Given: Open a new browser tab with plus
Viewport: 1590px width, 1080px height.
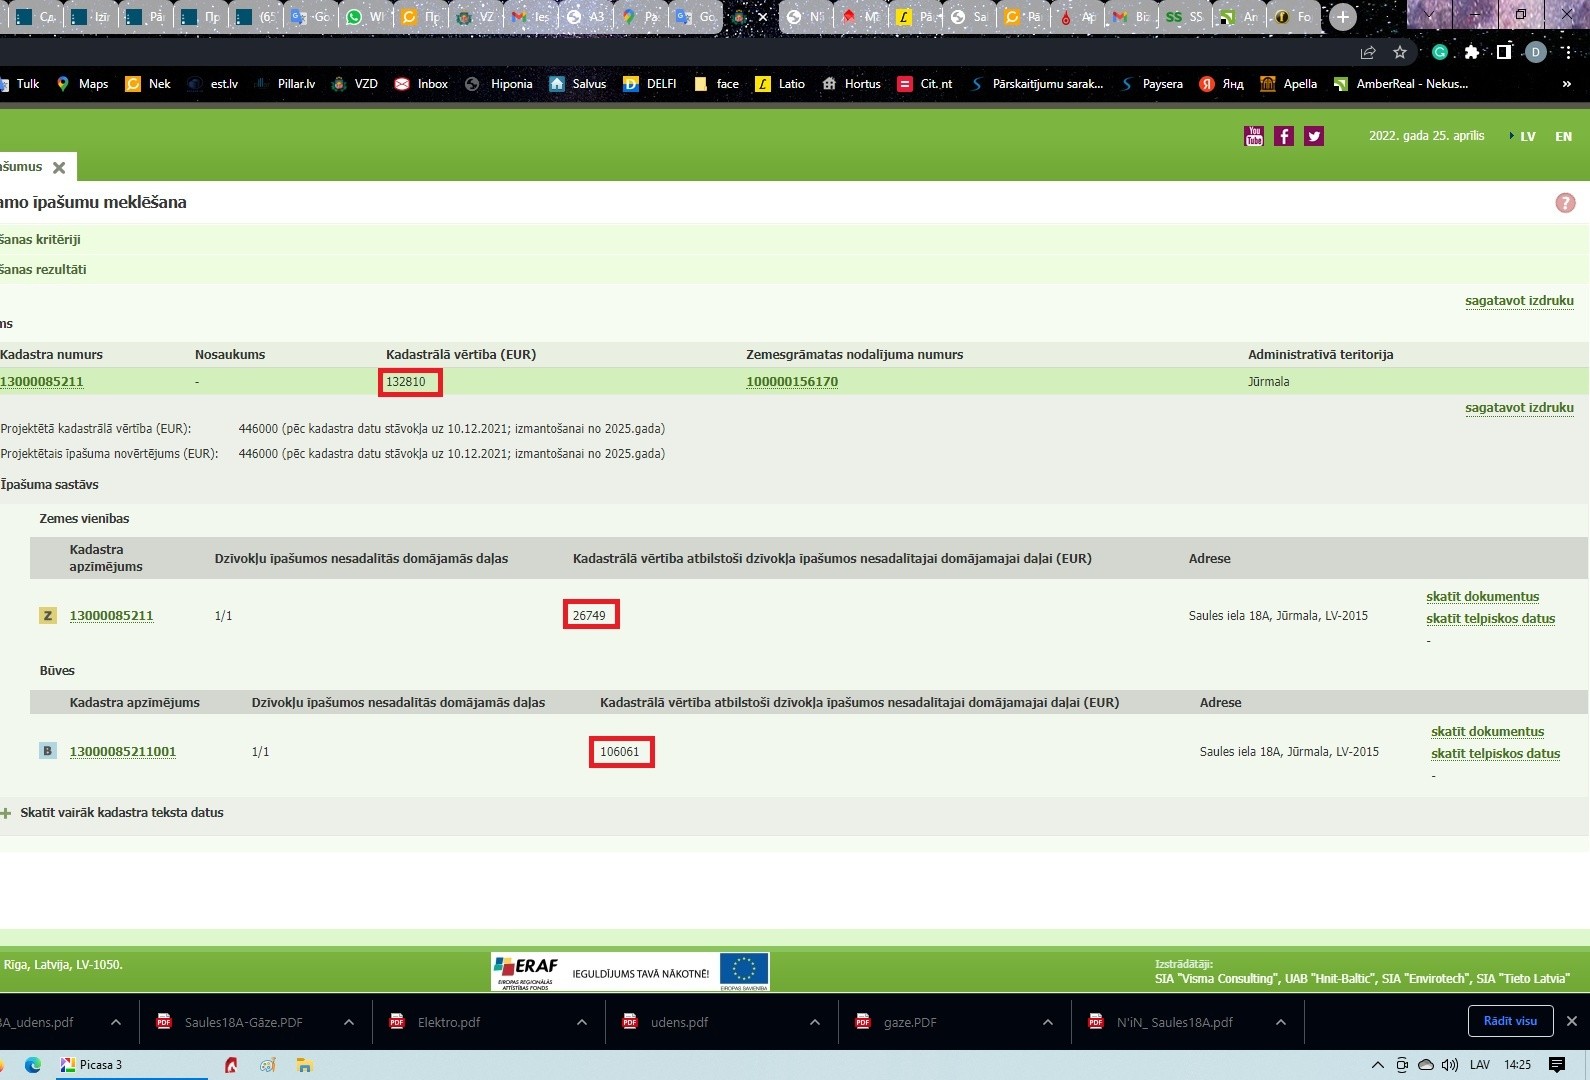Looking at the screenshot, I should [x=1342, y=17].
